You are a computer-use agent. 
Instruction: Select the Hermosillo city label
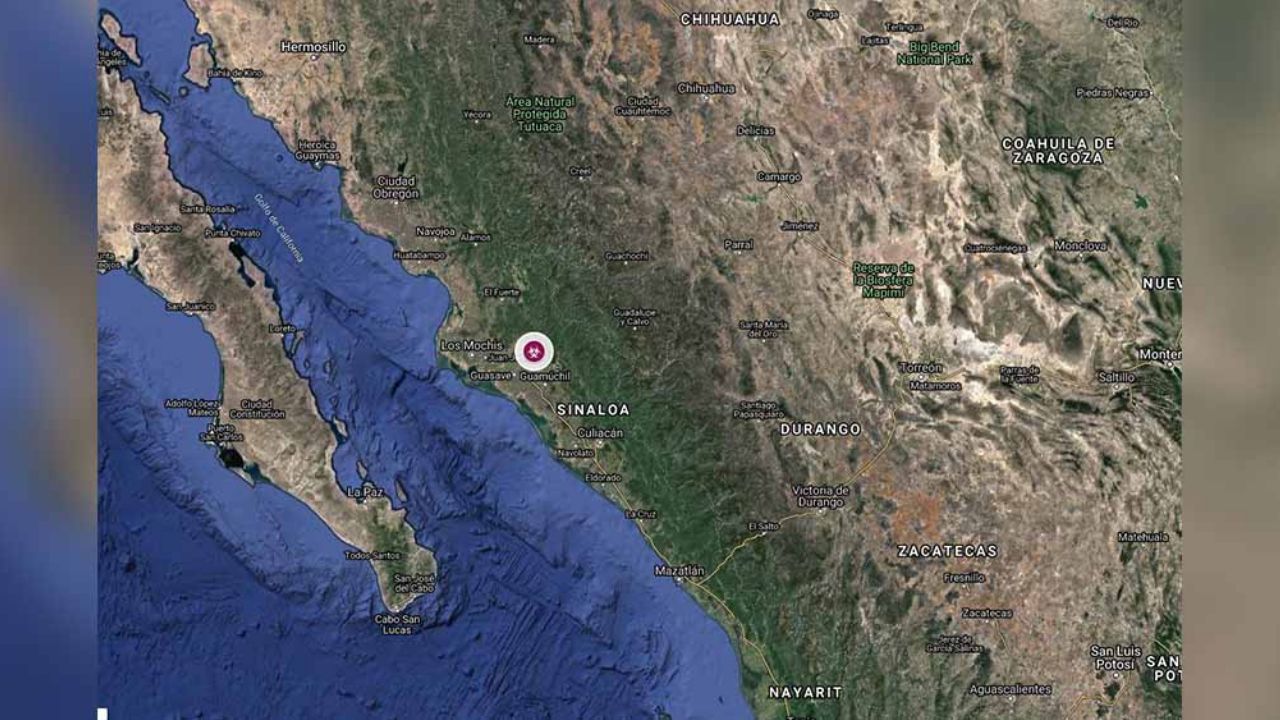click(313, 47)
